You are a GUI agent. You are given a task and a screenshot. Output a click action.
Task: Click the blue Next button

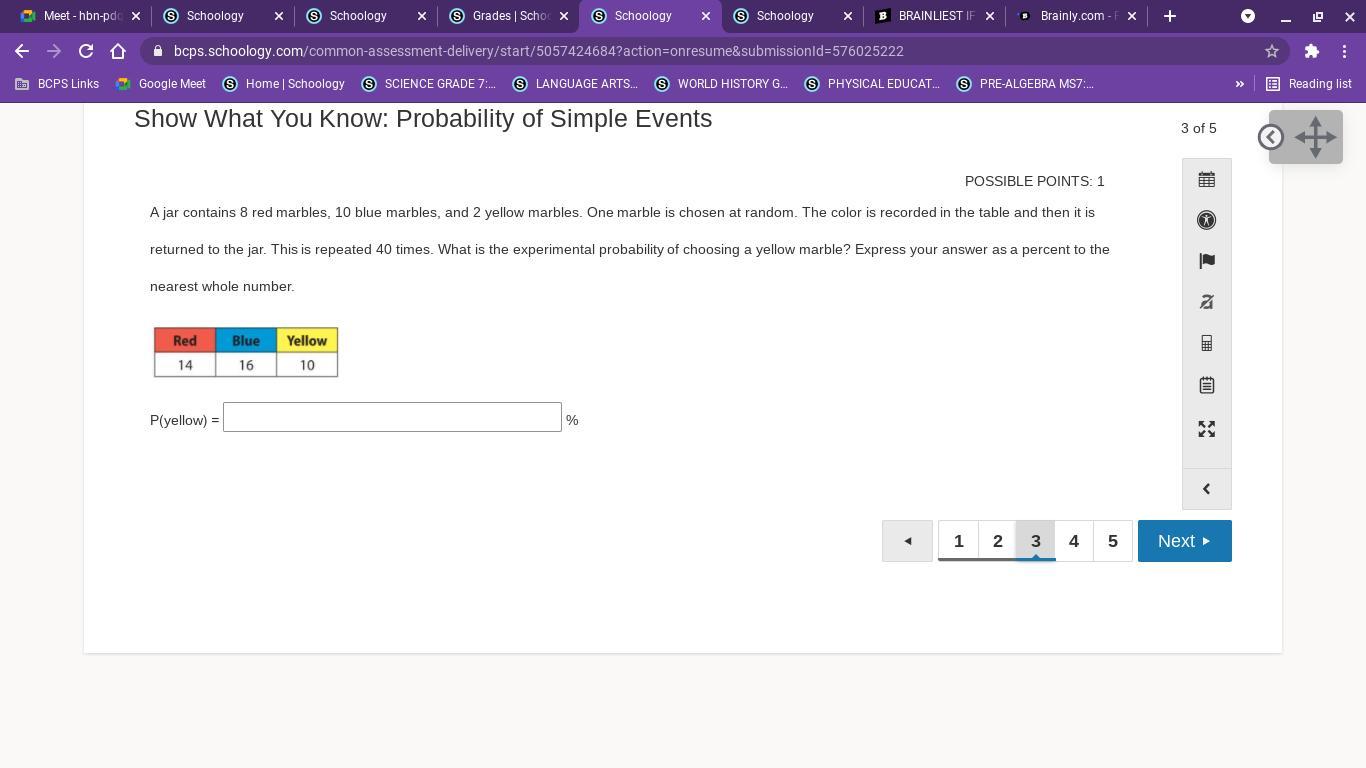click(x=1185, y=541)
